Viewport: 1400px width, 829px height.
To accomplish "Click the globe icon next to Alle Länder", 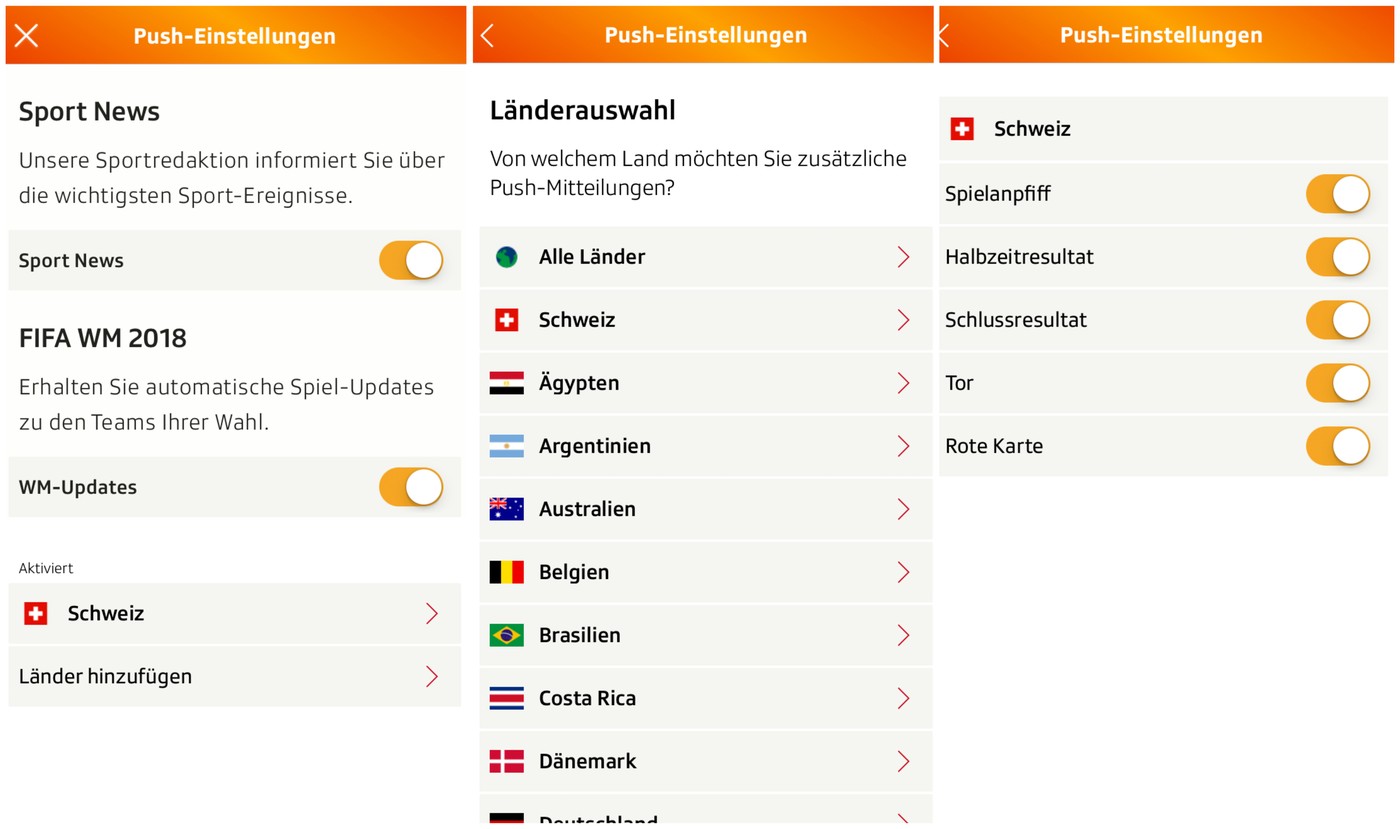I will click(506, 256).
